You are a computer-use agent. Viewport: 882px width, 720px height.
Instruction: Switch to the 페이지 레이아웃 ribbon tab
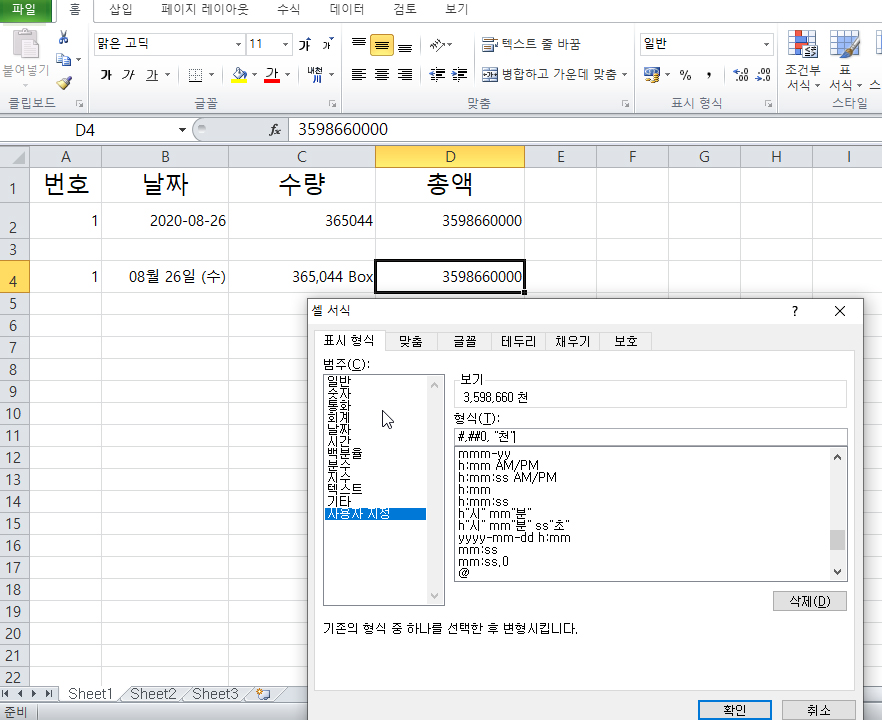(205, 9)
